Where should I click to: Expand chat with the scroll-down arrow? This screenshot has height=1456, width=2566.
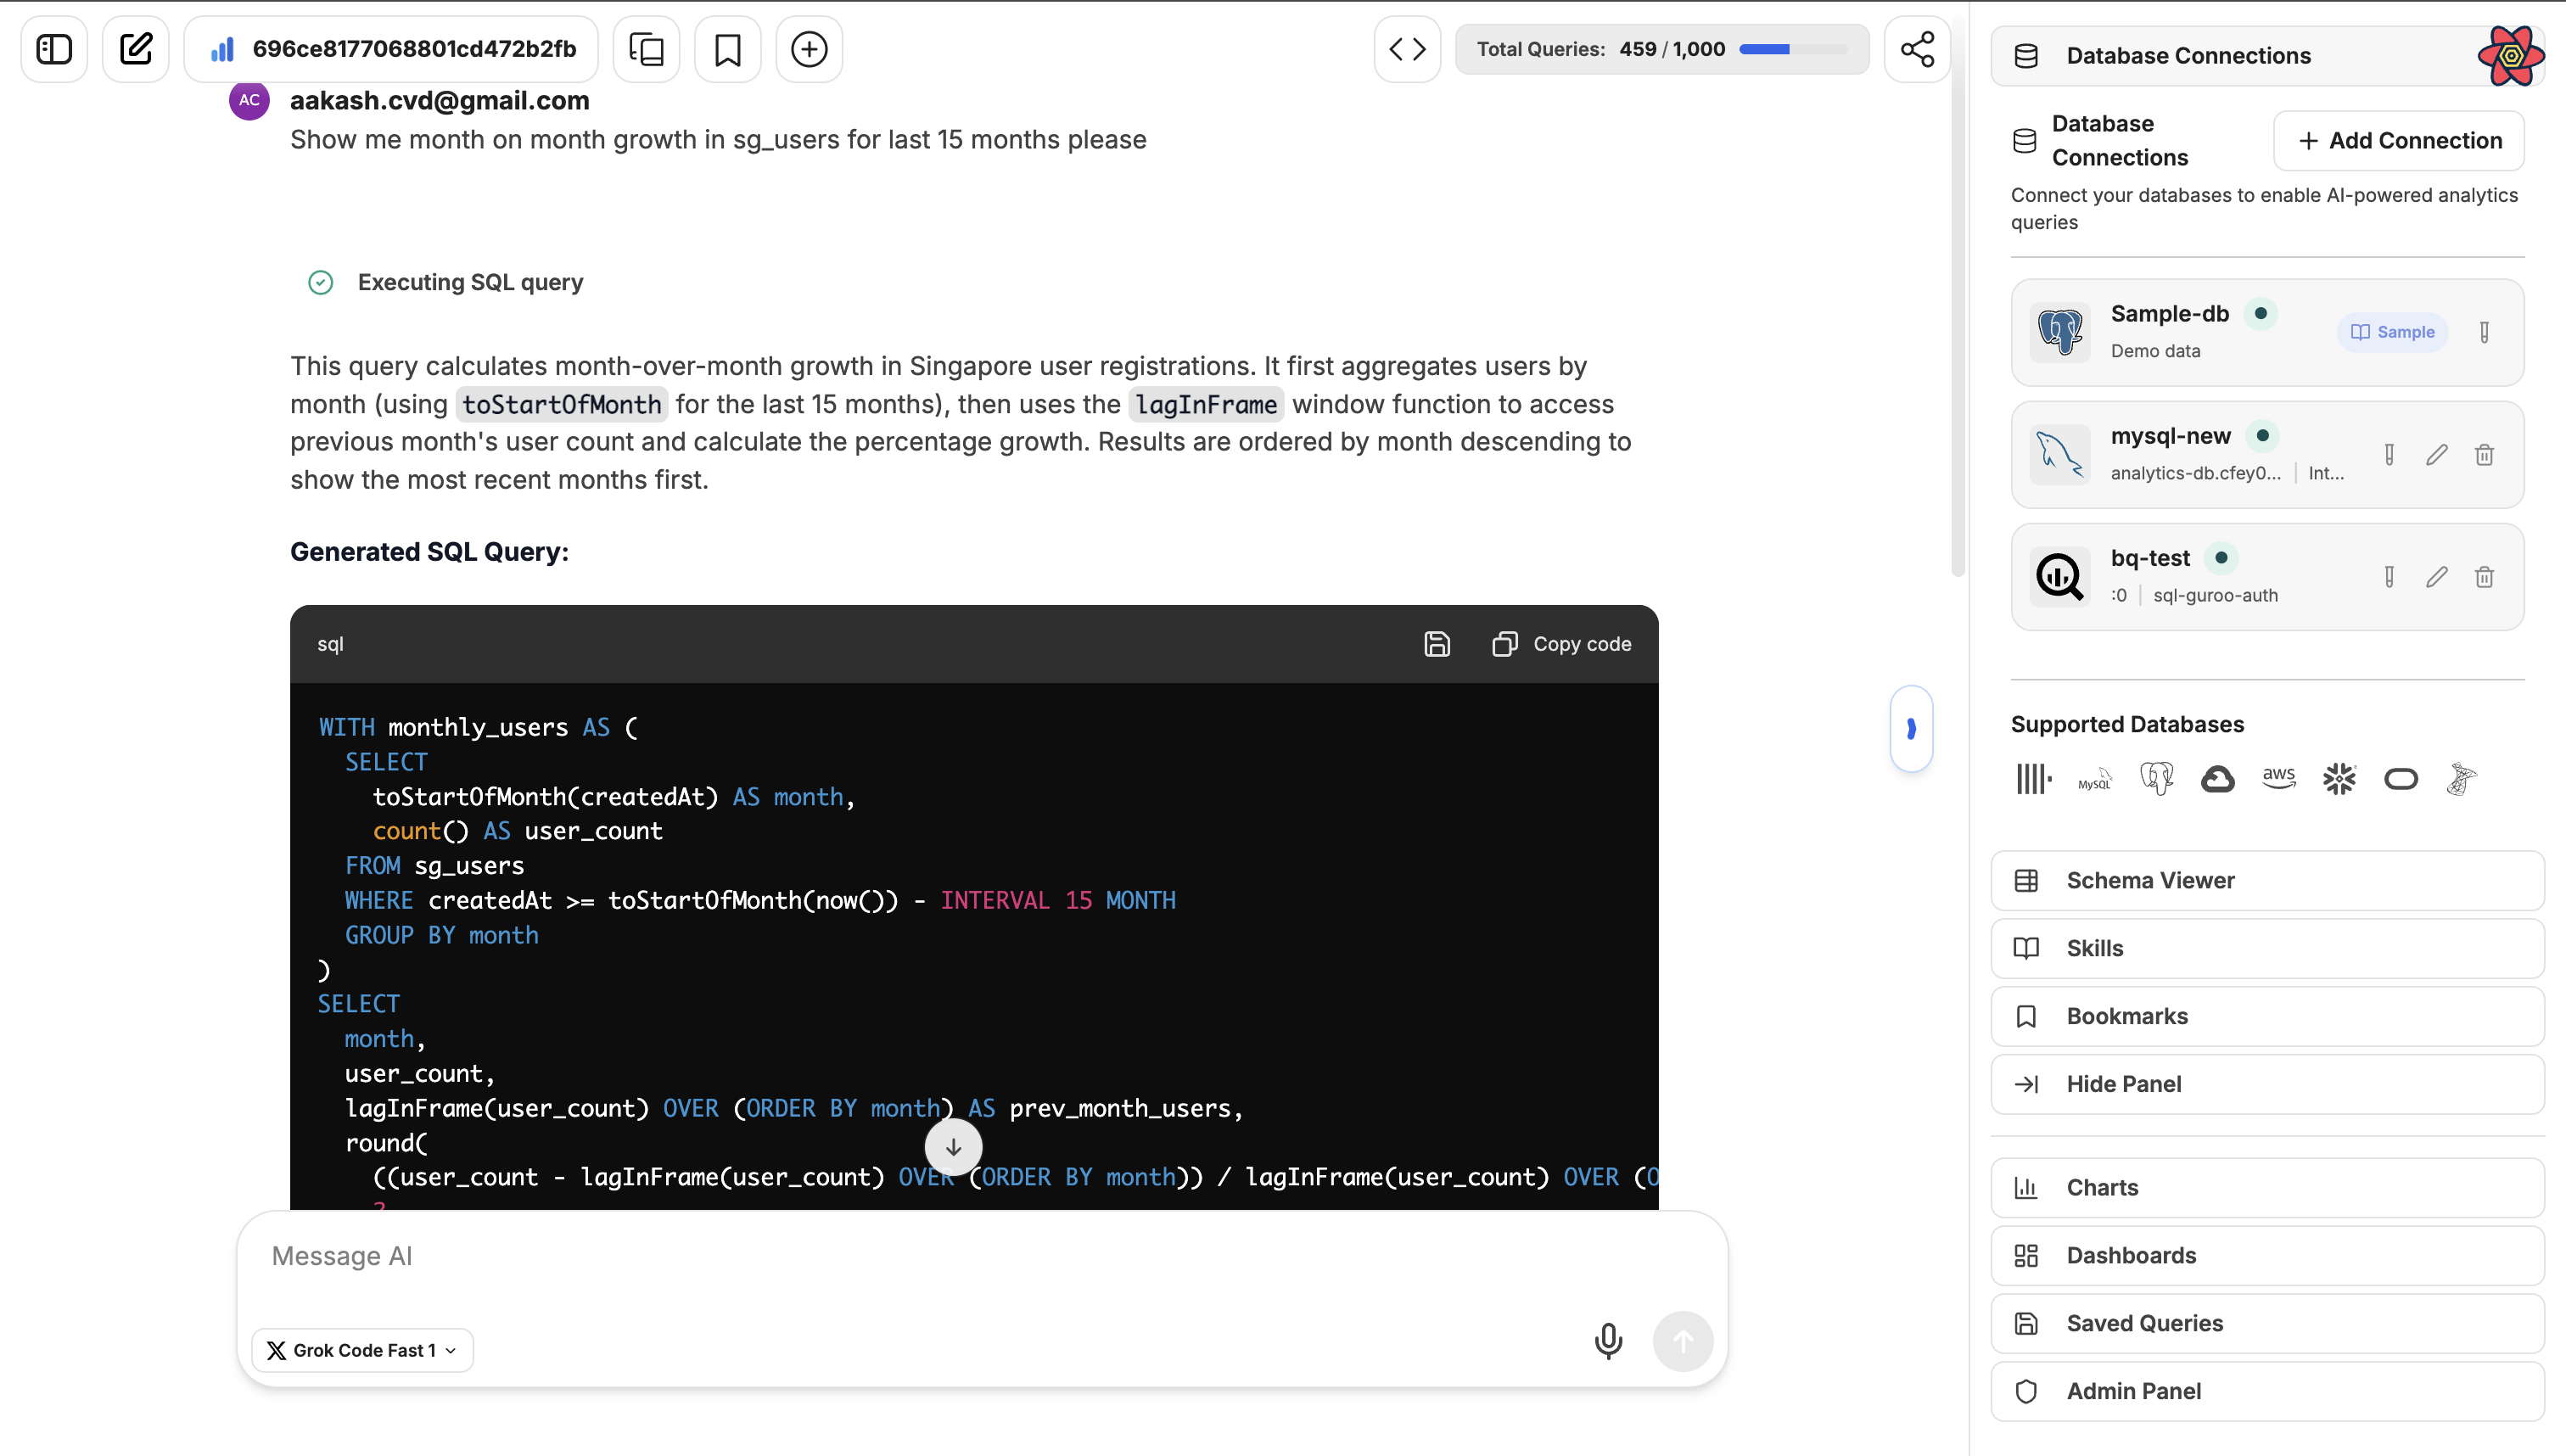[x=952, y=1147]
